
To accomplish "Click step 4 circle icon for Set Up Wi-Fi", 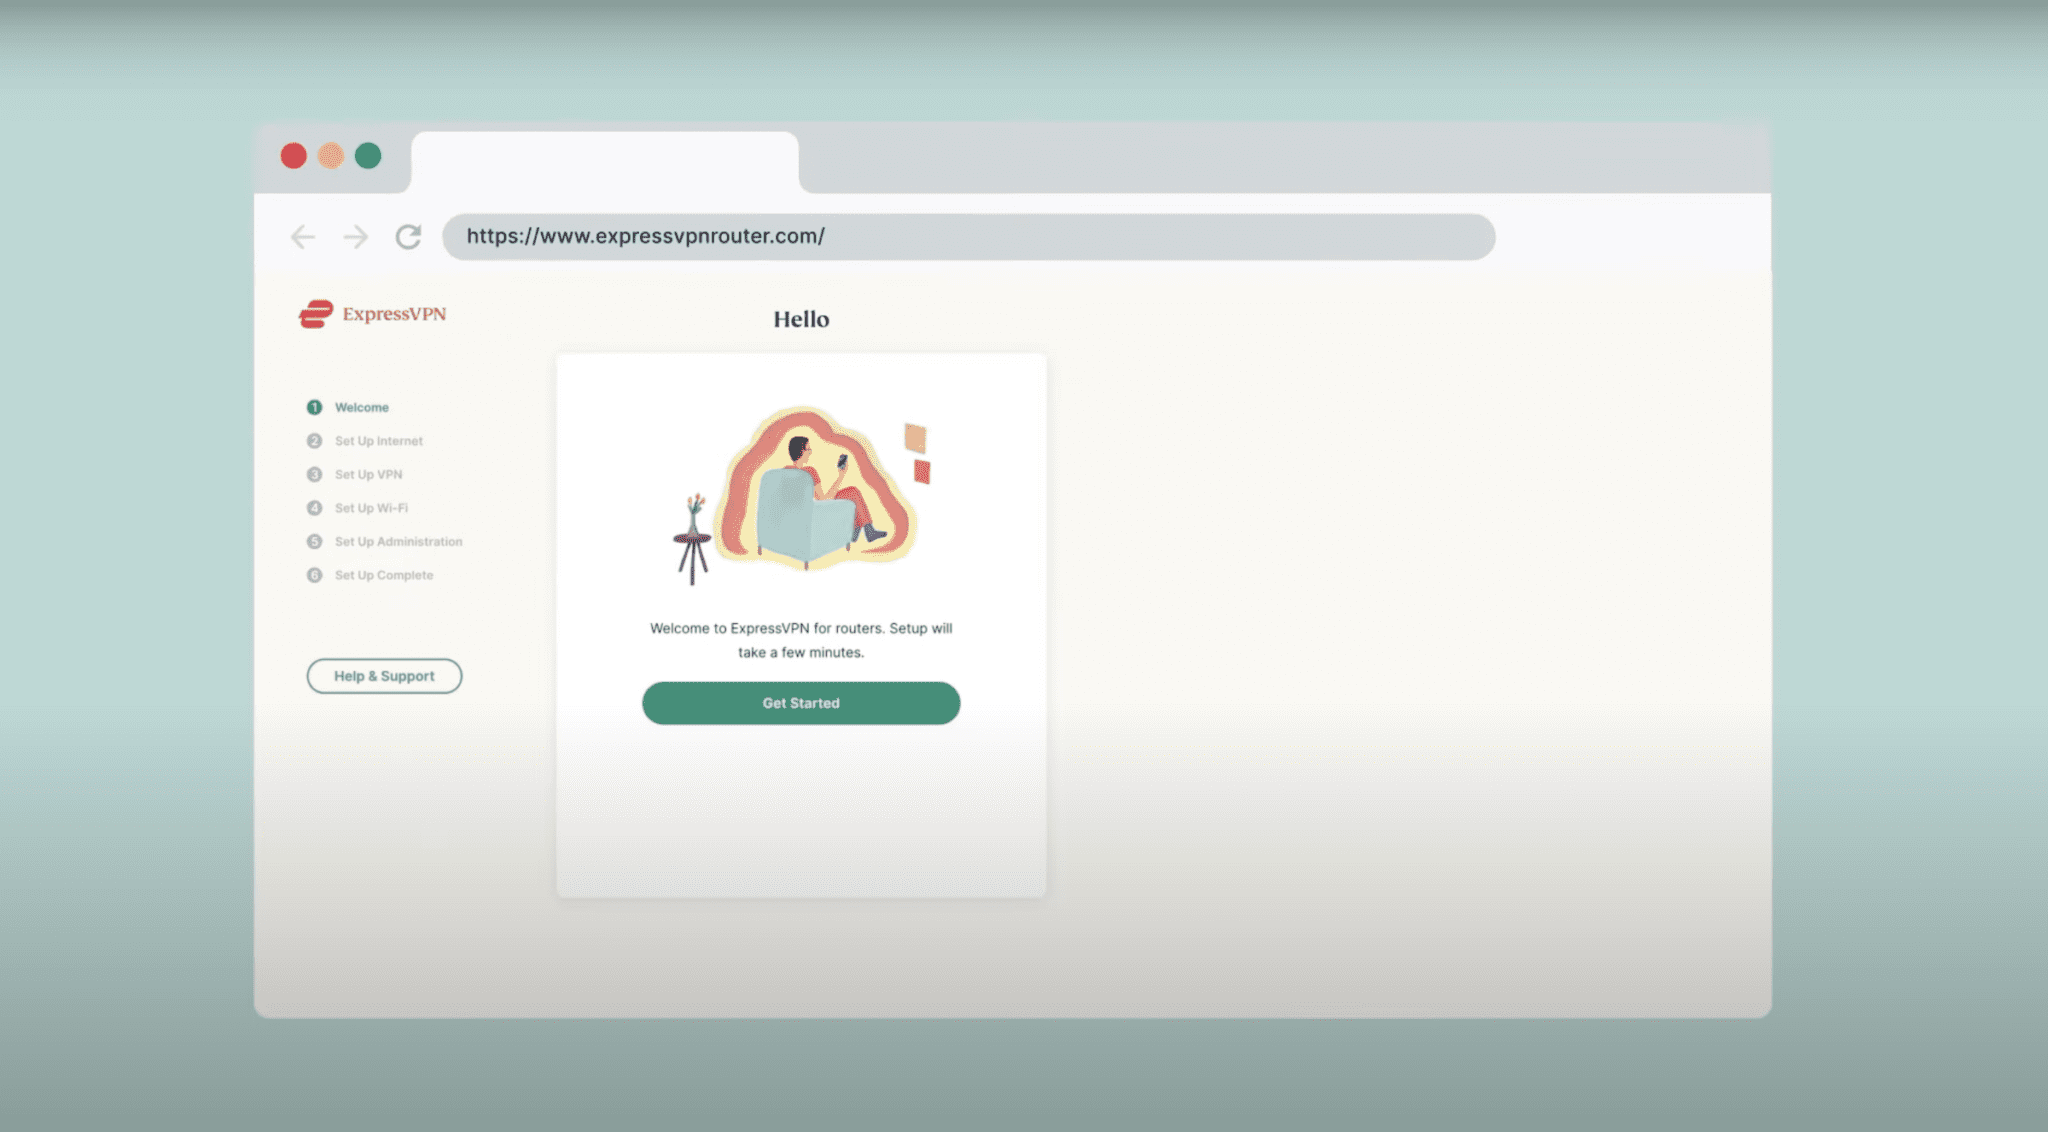I will (x=314, y=508).
